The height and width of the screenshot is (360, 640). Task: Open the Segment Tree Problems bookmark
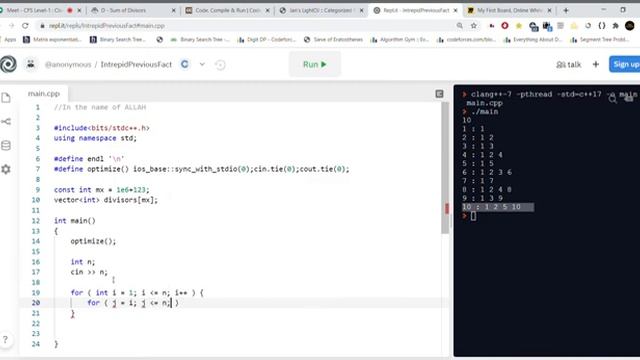pos(600,40)
